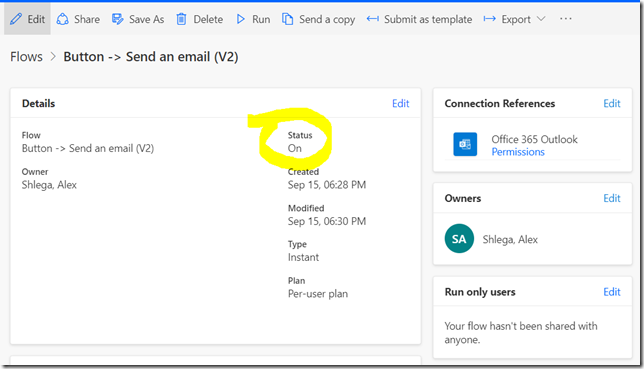Open the more options ellipsis menu

pyautogui.click(x=566, y=19)
